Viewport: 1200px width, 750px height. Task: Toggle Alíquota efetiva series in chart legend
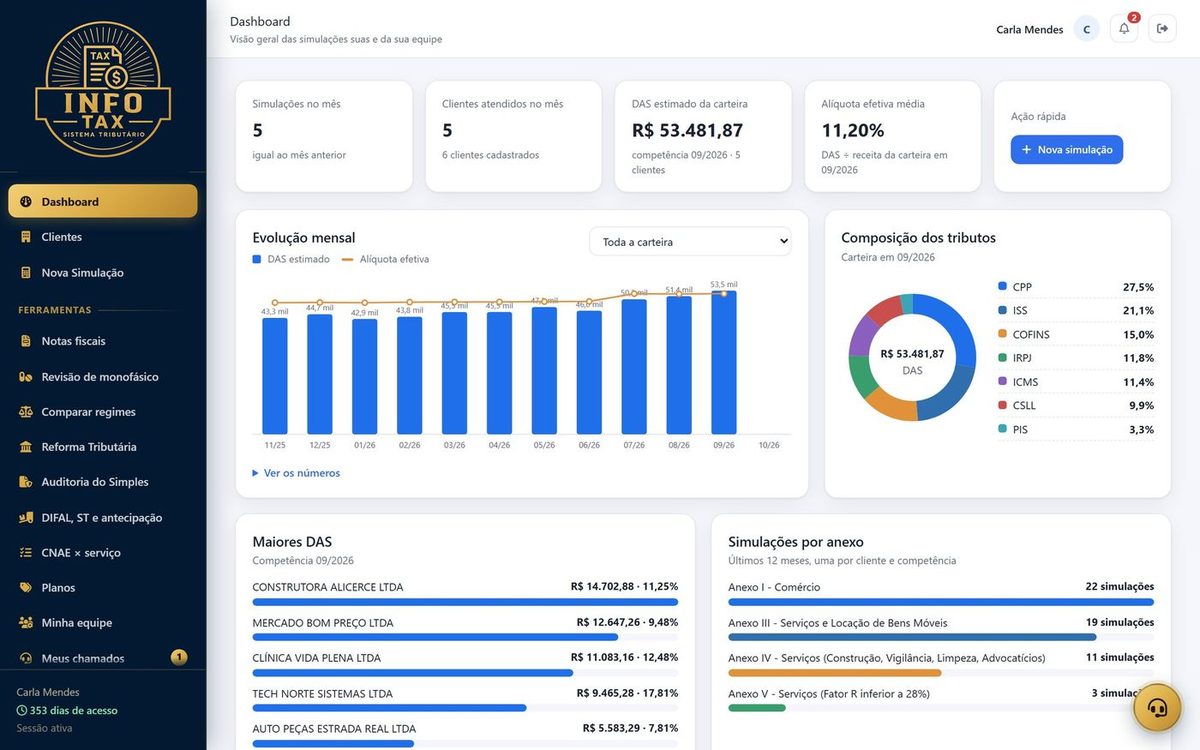pos(385,259)
